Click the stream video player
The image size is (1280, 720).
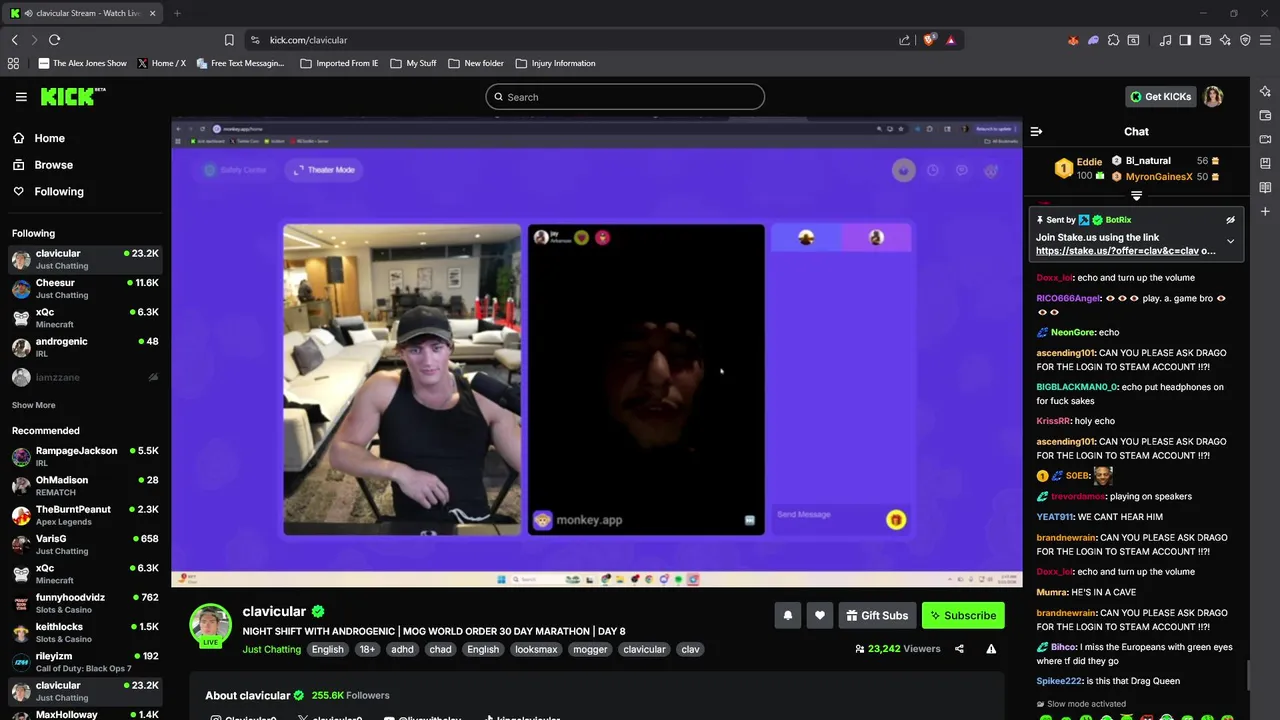click(x=596, y=353)
